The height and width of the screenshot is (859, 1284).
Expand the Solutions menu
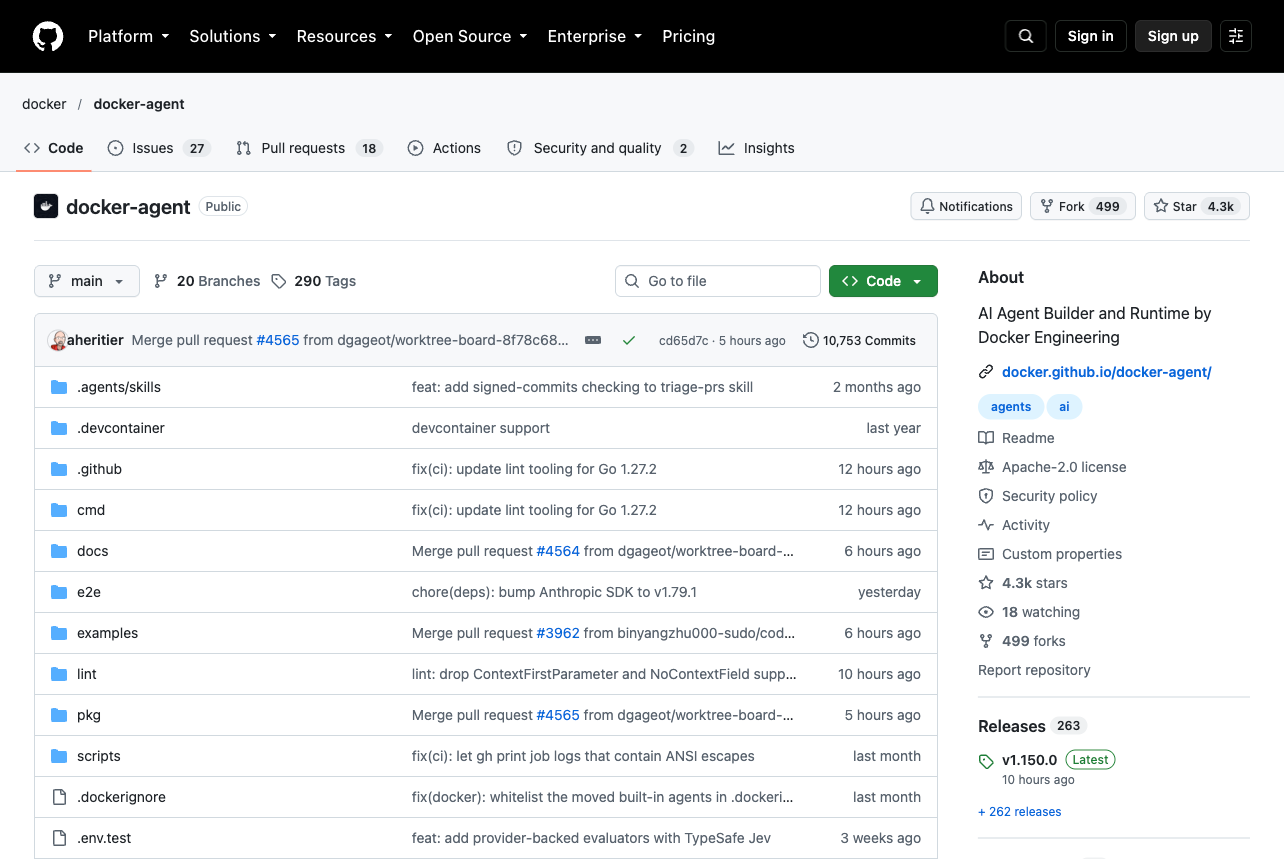pos(232,36)
